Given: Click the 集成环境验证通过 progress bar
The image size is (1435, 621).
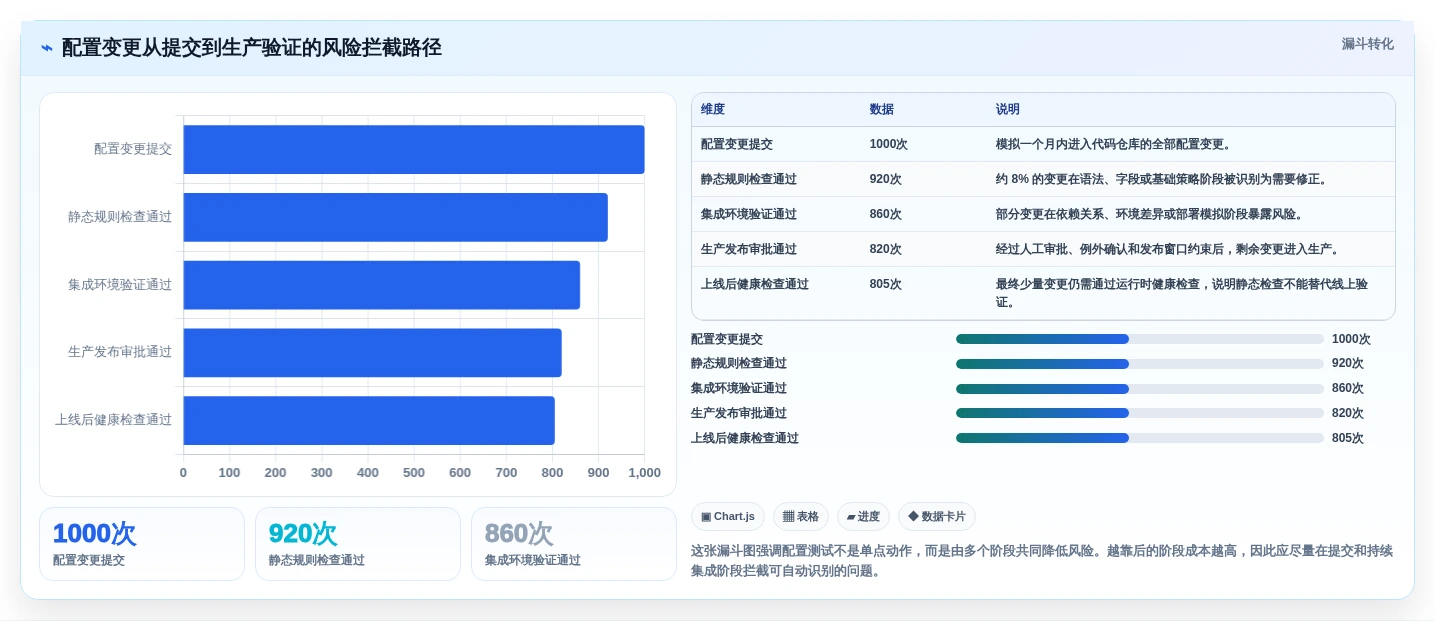Looking at the screenshot, I should 1140,388.
